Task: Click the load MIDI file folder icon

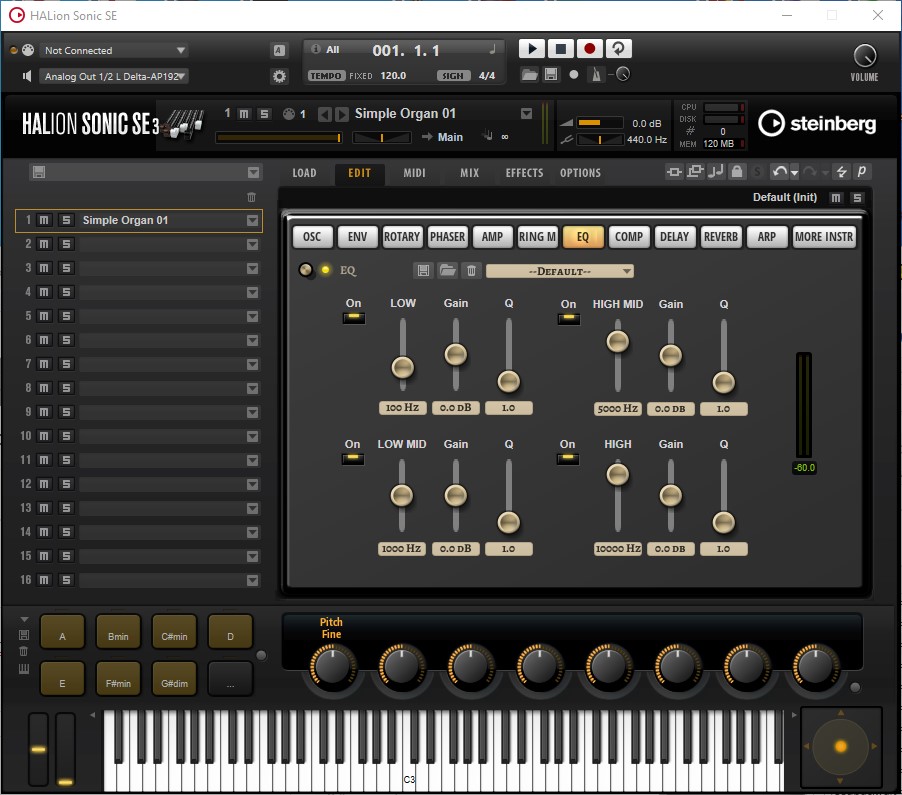Action: point(529,75)
